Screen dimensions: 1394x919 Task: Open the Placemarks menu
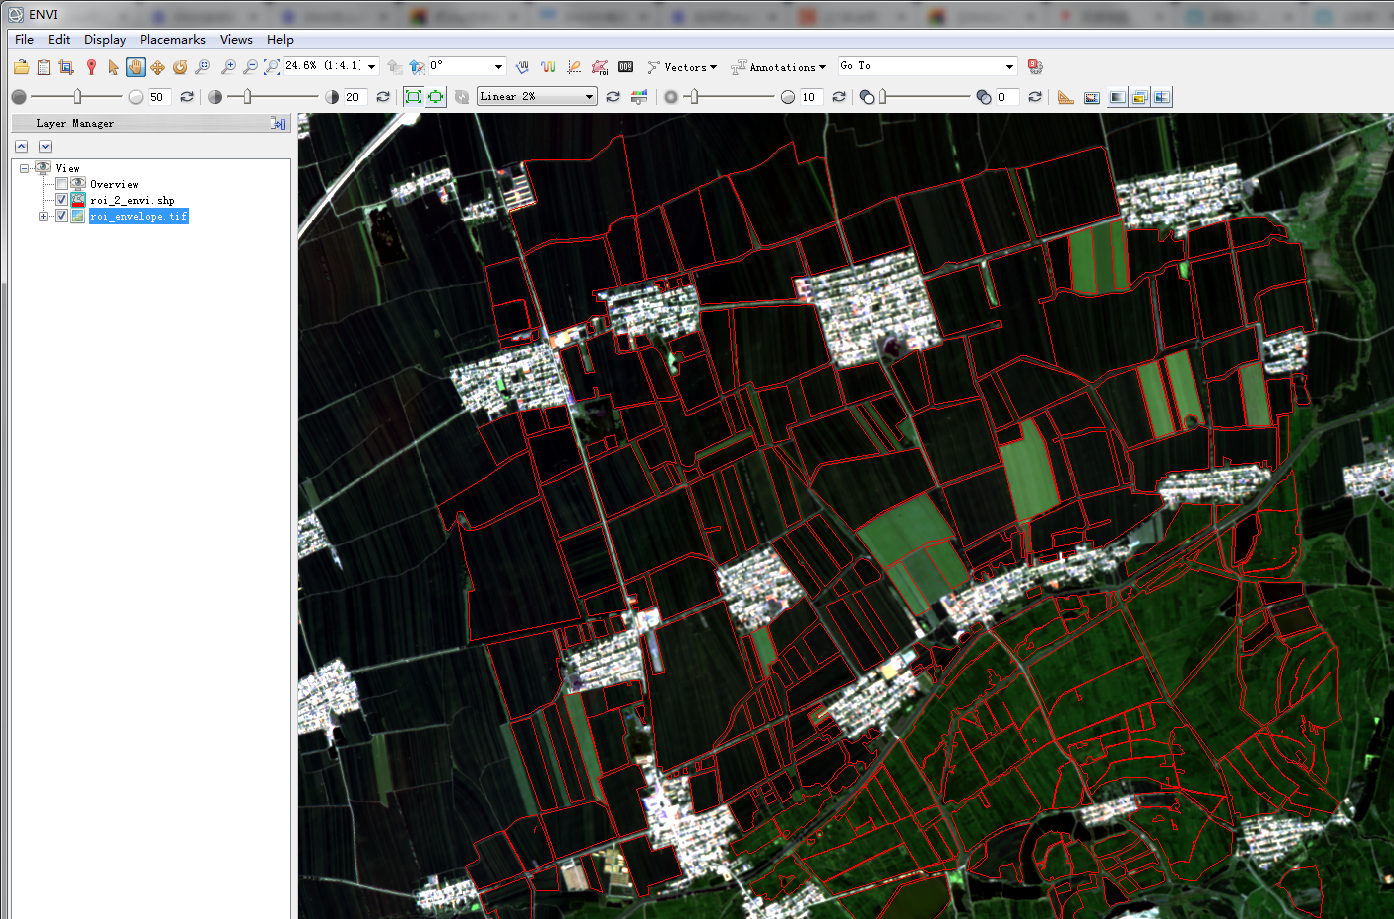172,39
